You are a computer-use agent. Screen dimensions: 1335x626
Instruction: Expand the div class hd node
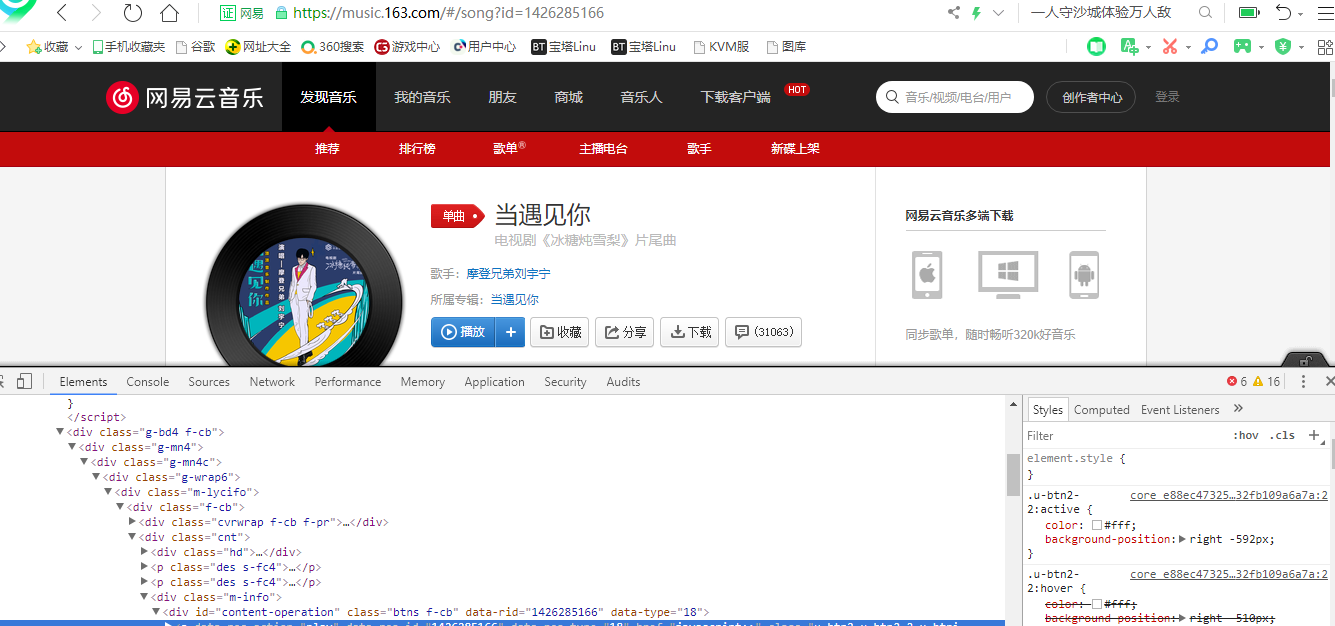point(145,552)
